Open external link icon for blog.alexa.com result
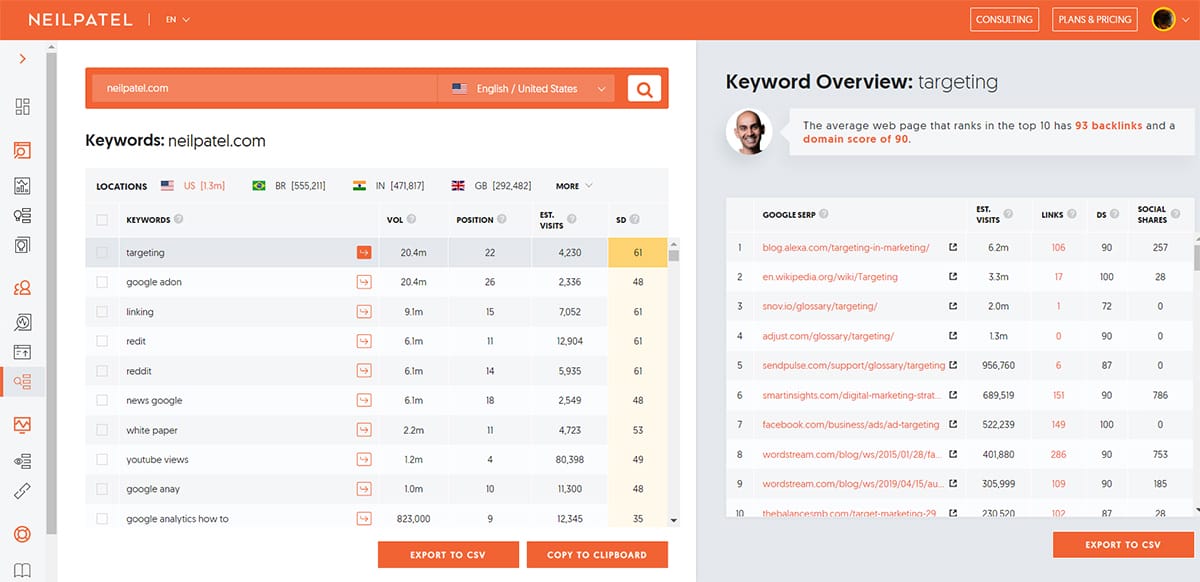This screenshot has height=582, width=1200. pos(952,247)
